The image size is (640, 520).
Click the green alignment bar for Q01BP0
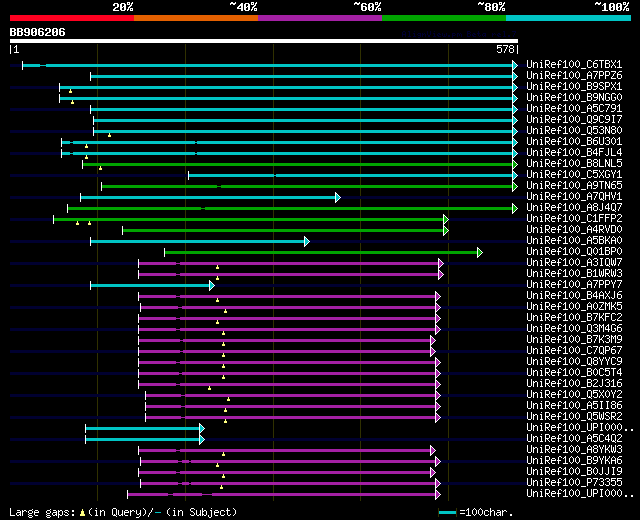pyautogui.click(x=321, y=253)
